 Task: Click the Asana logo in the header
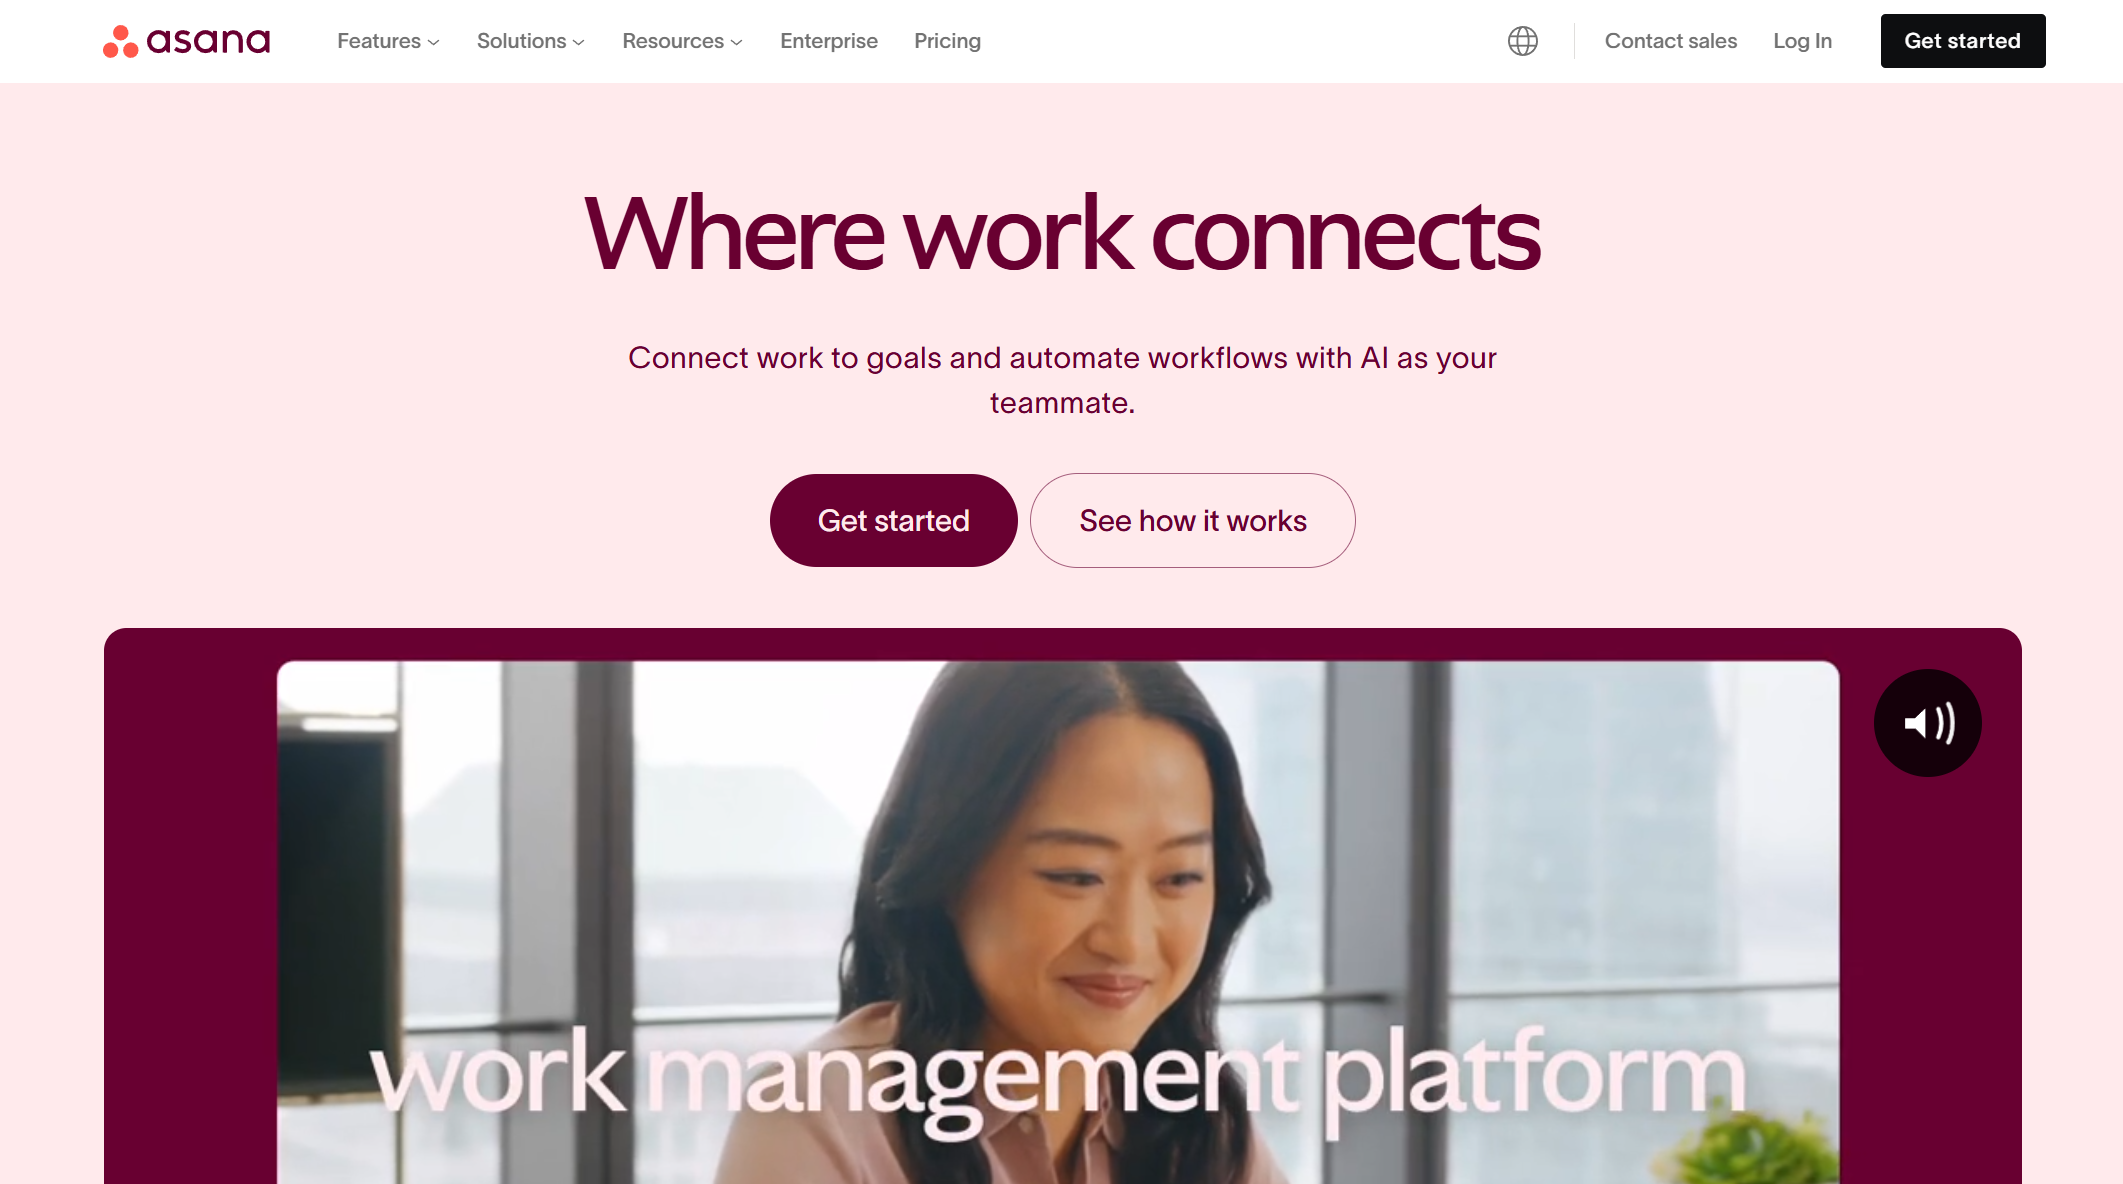coord(186,41)
